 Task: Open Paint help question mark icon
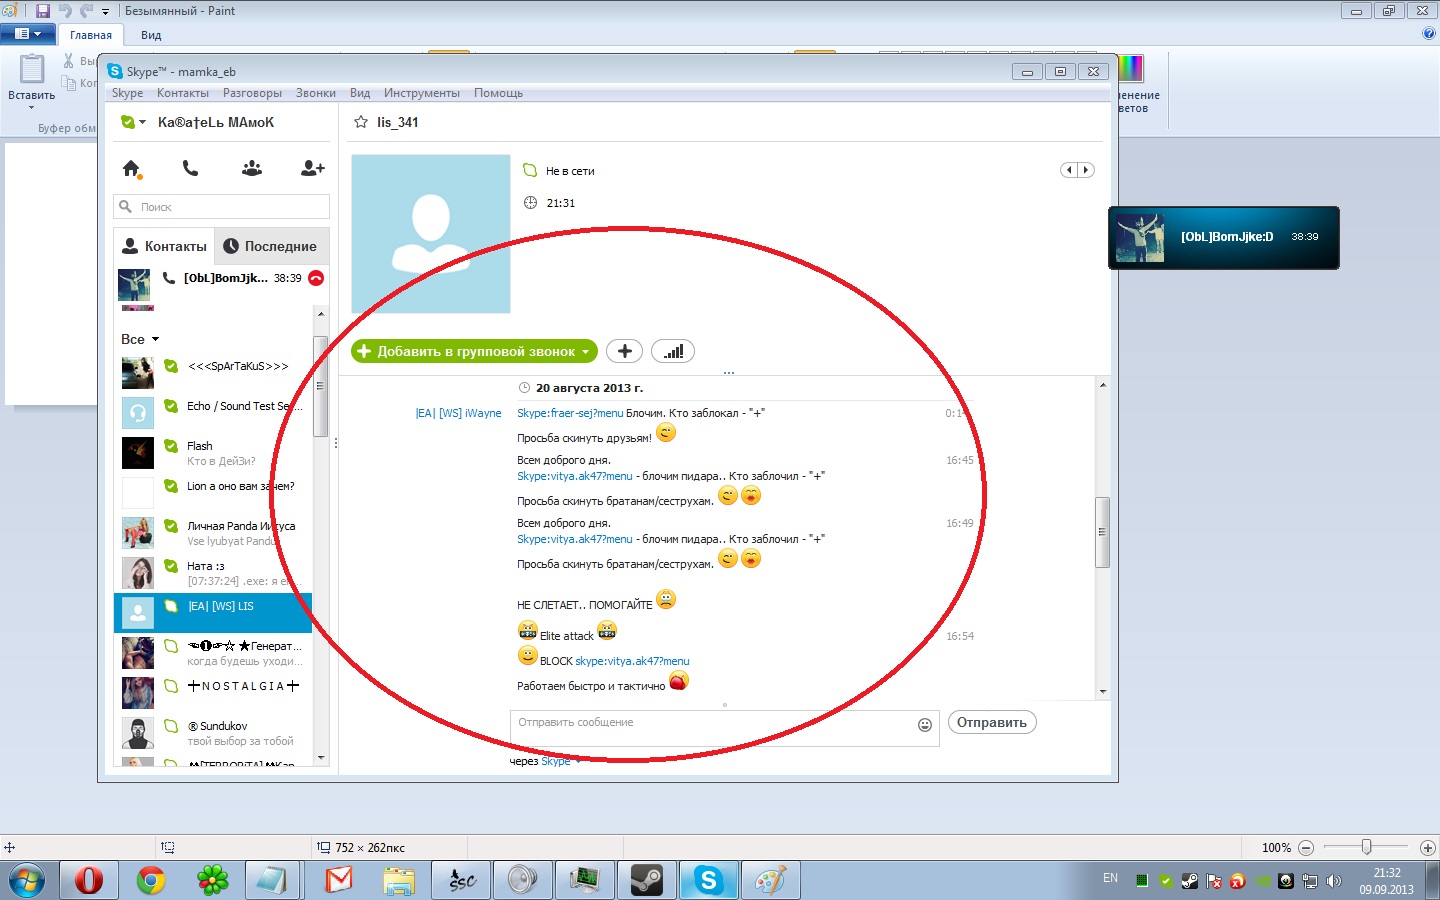tap(1428, 33)
